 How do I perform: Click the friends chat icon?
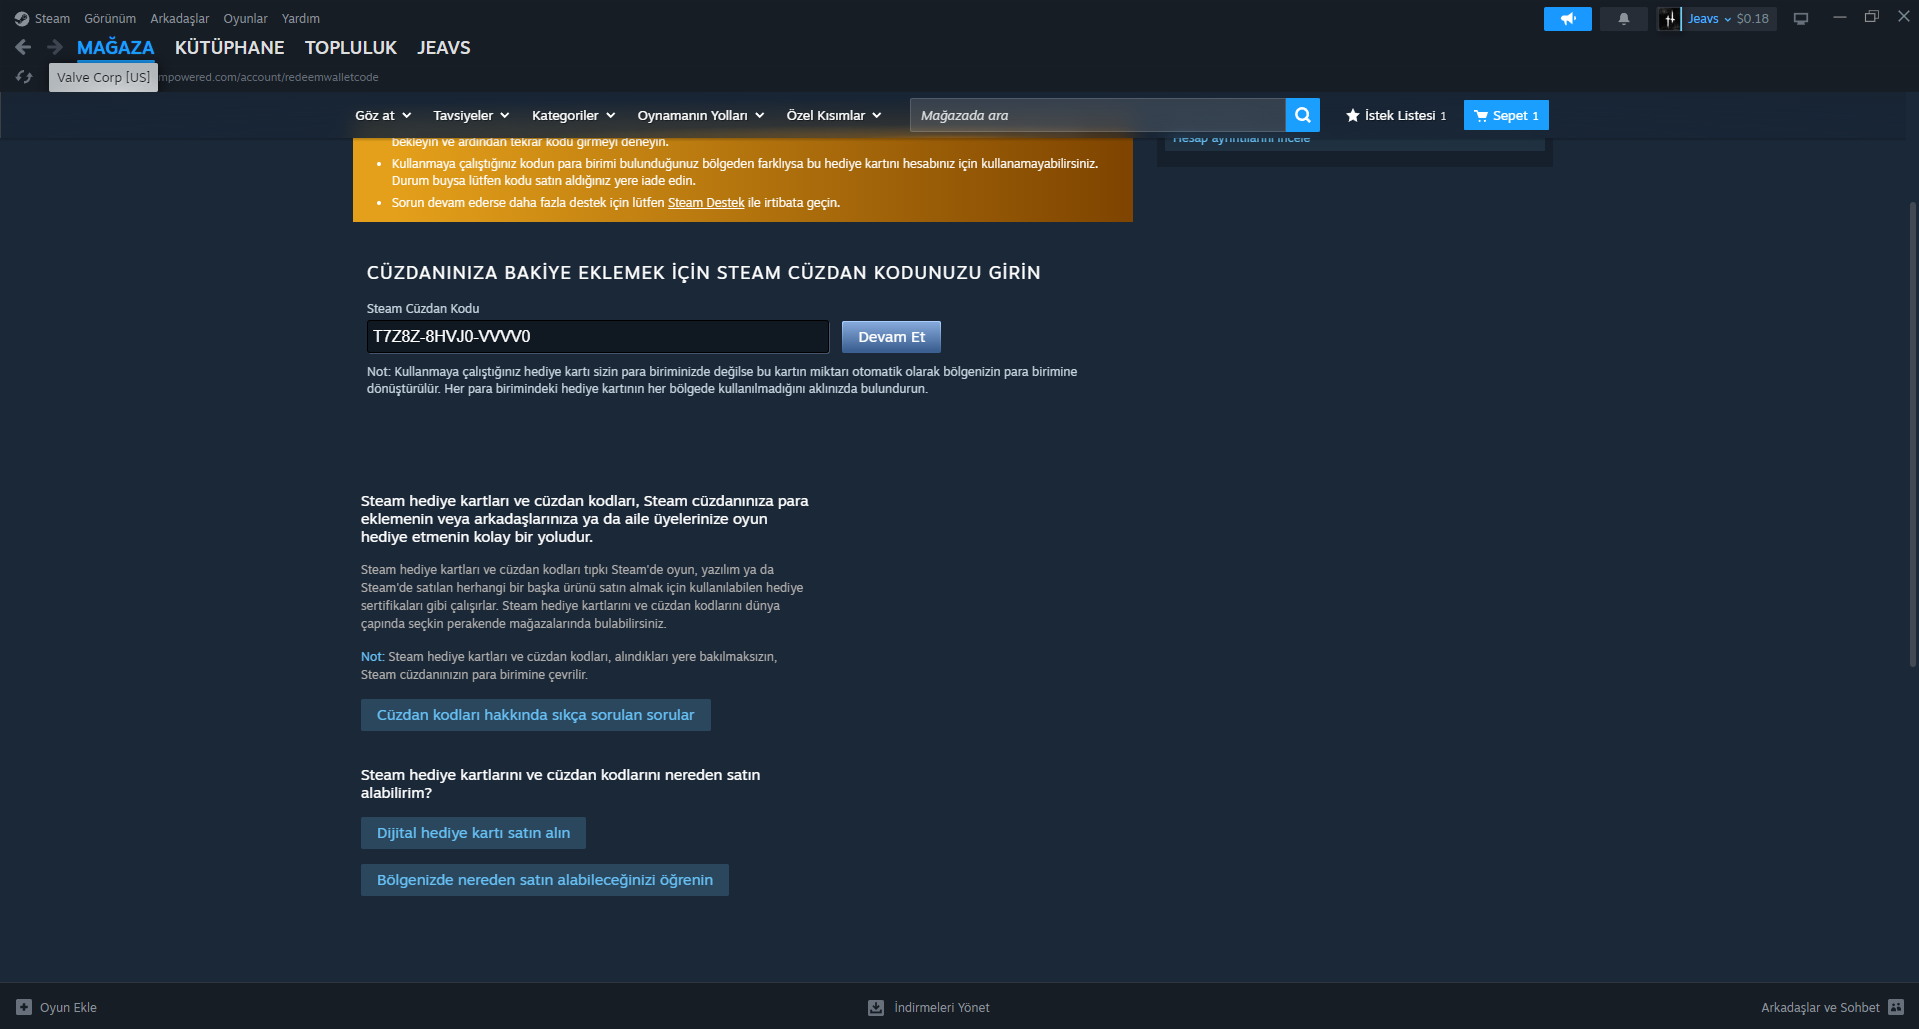point(1896,1007)
